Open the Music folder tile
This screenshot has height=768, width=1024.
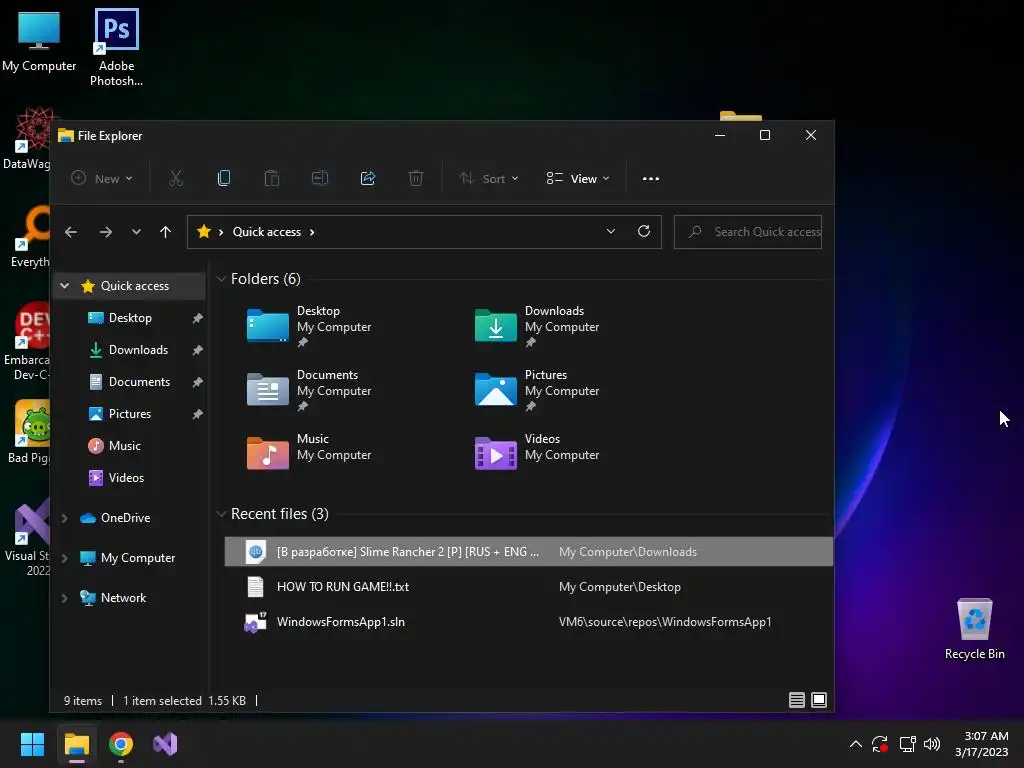tap(310, 449)
